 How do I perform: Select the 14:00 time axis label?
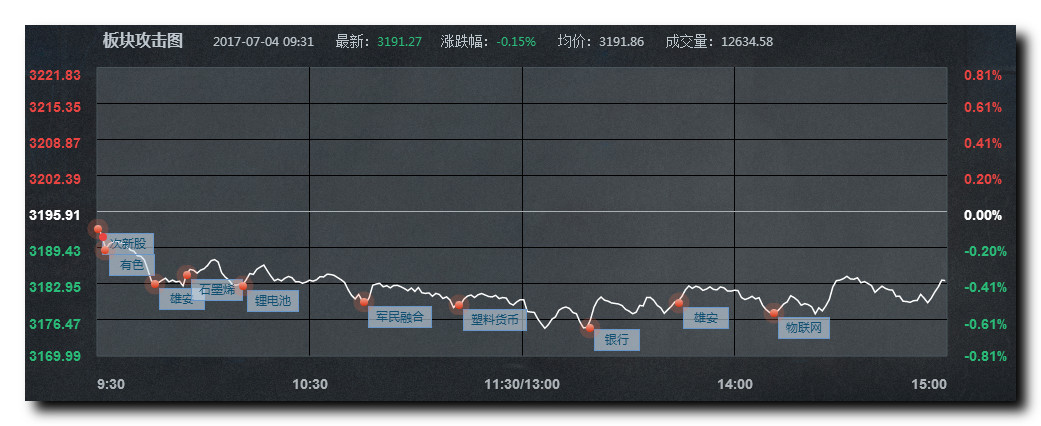(x=735, y=384)
